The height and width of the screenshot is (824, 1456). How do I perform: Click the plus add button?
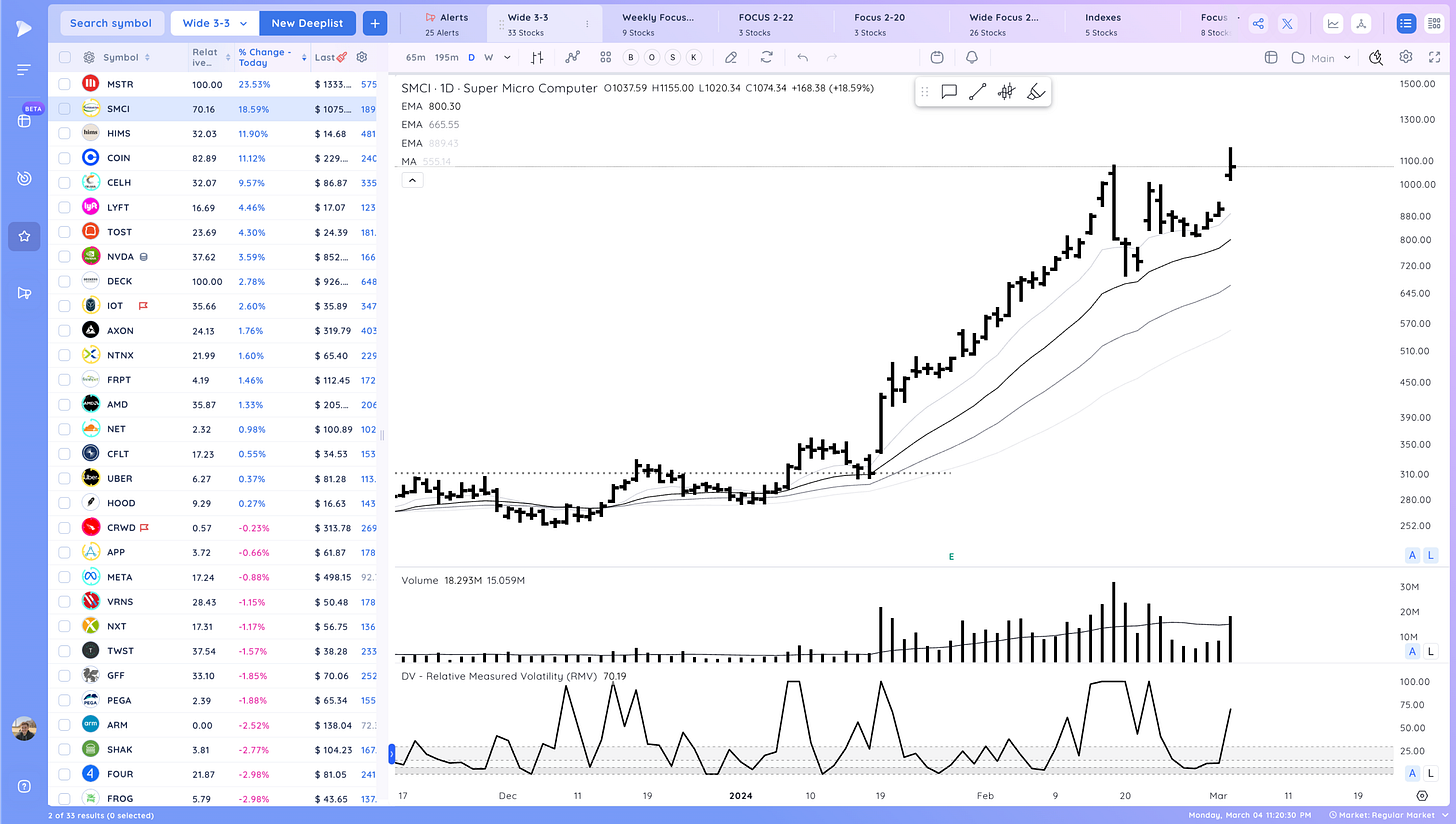pos(375,23)
